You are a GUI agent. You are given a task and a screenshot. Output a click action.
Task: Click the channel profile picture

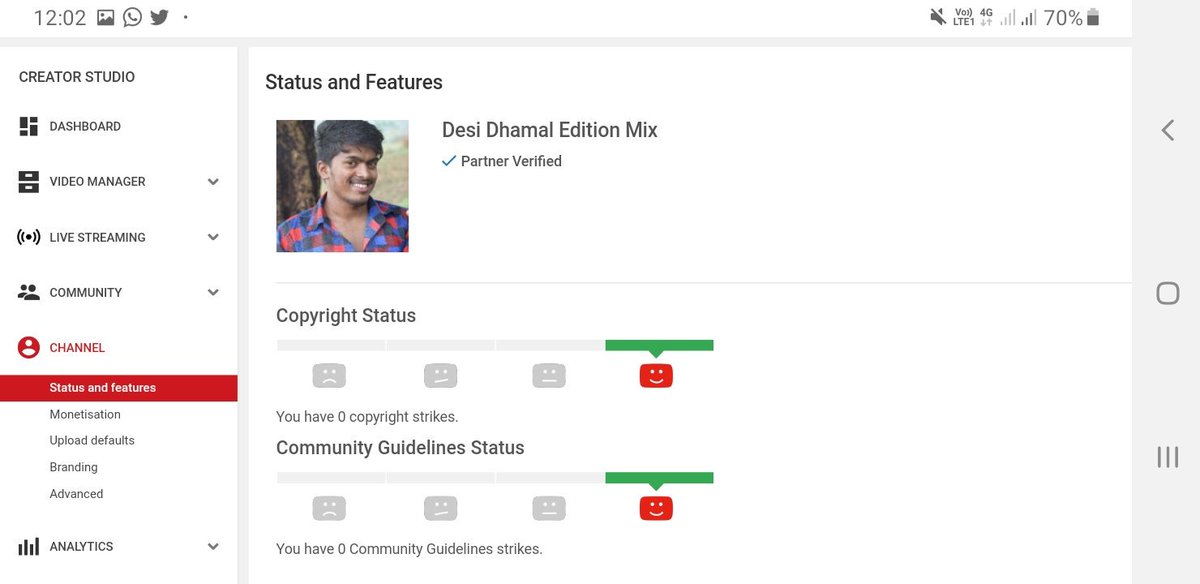[x=342, y=186]
